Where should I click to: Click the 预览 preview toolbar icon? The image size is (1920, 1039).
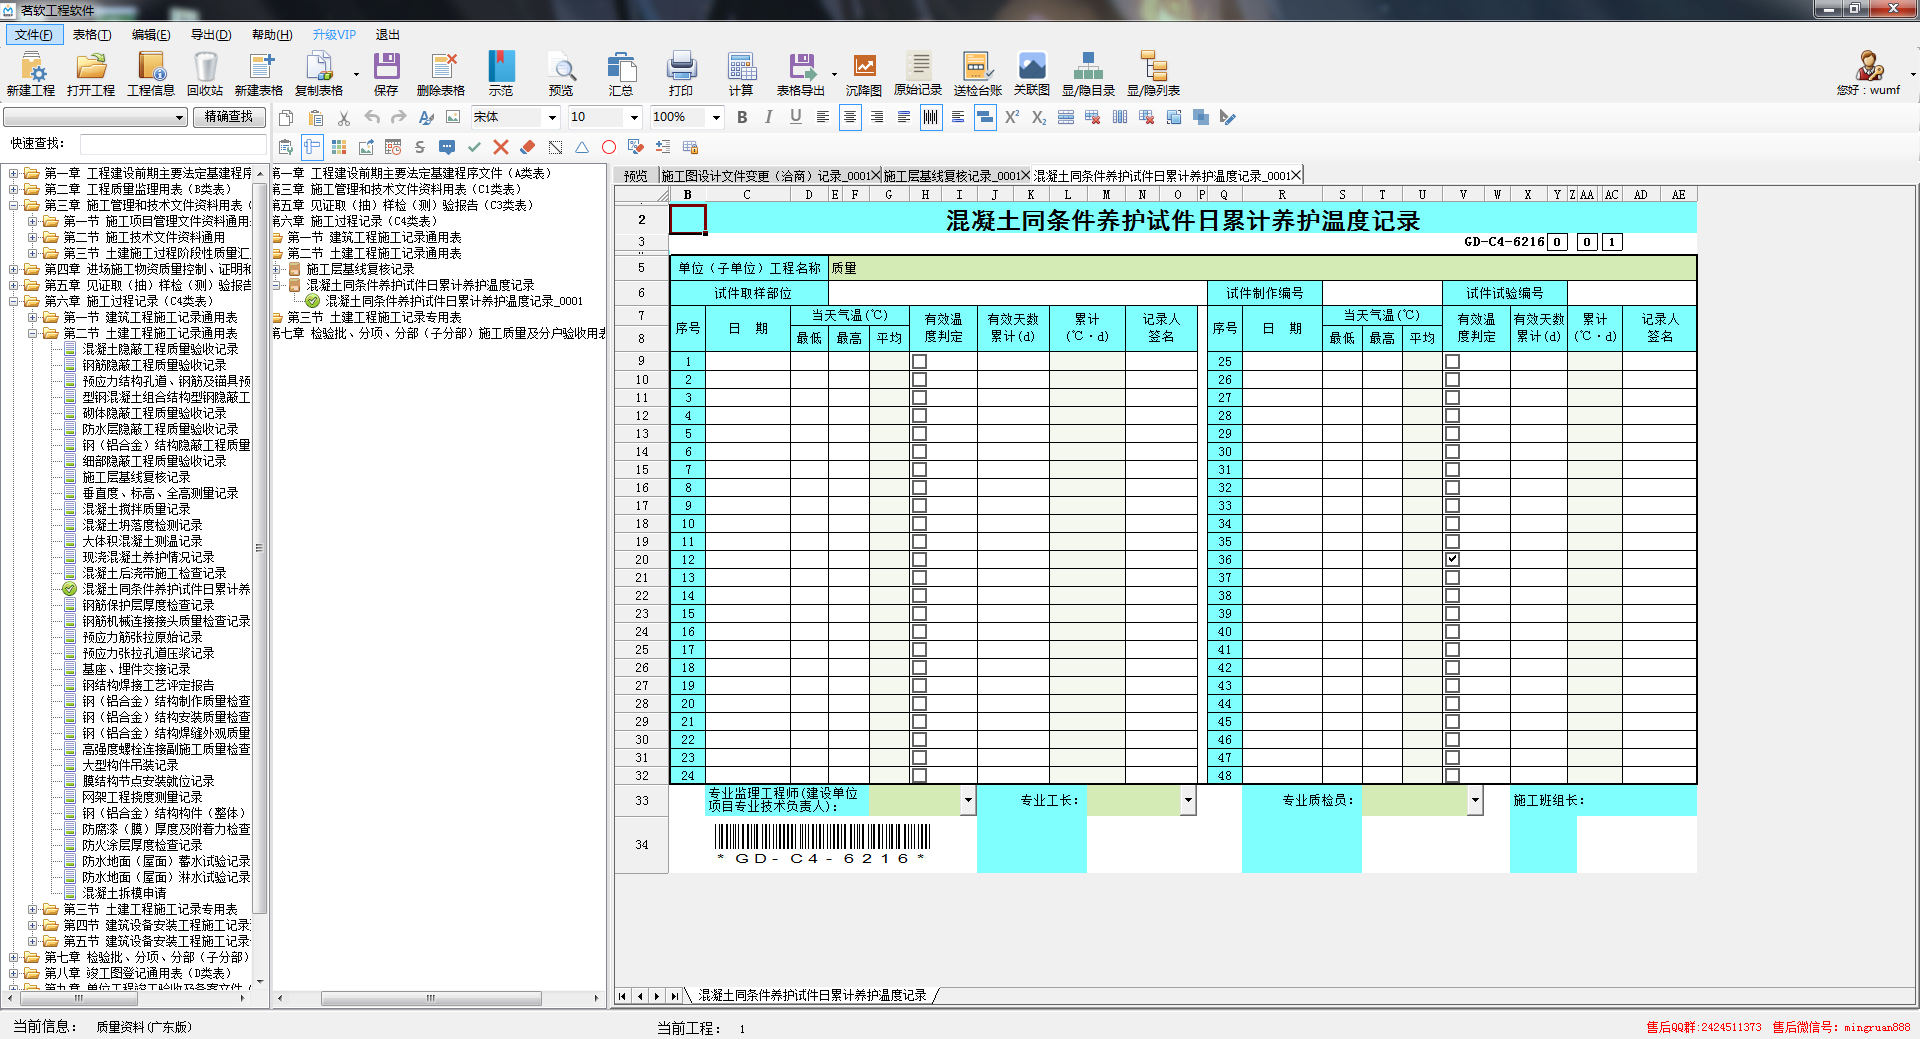(x=561, y=73)
